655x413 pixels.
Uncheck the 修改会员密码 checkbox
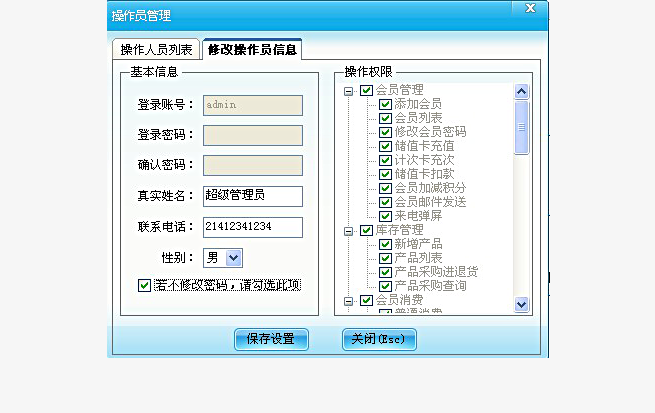(385, 132)
